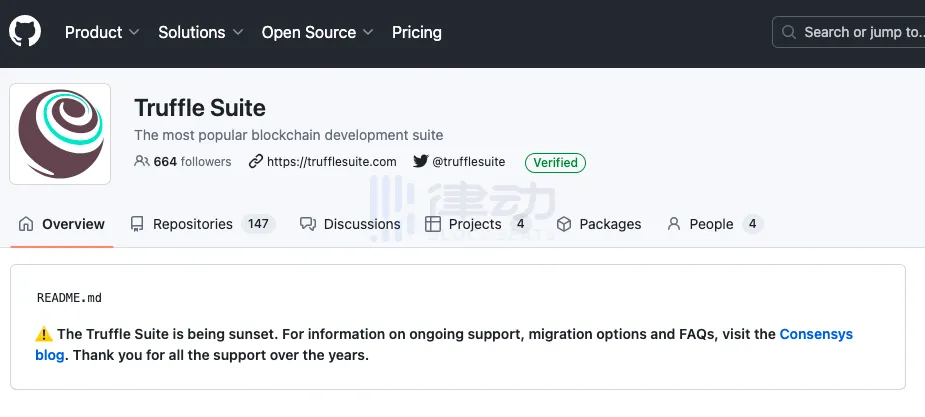Open the Discussions tab
Image resolution: width=925 pixels, height=417 pixels.
click(x=350, y=224)
